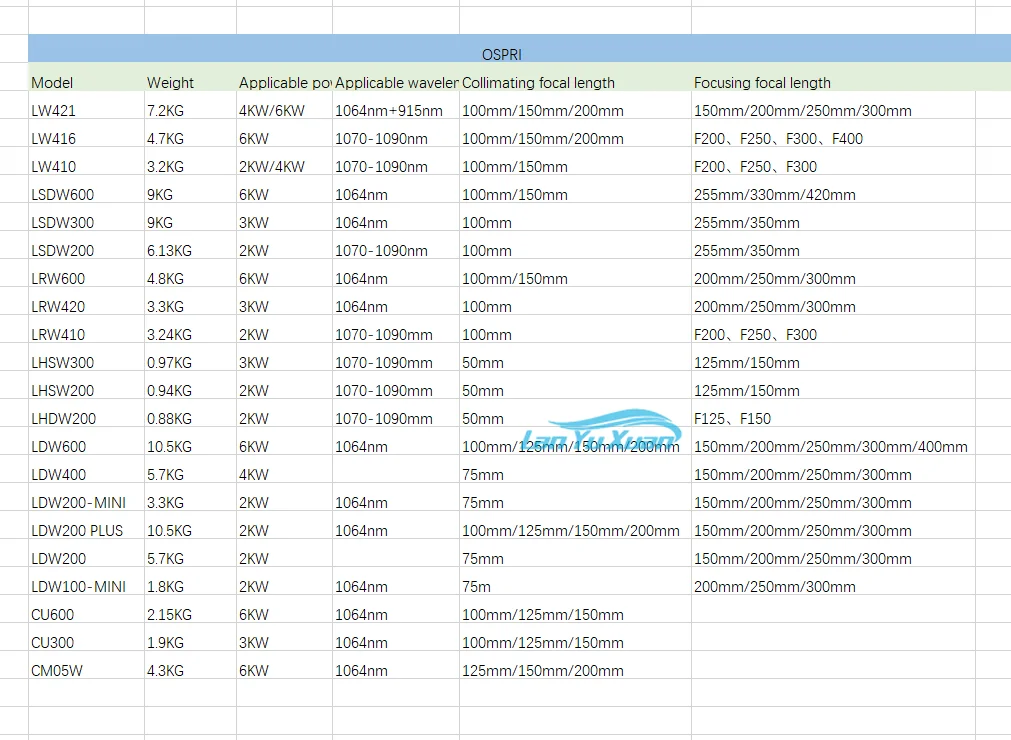This screenshot has height=740, width=1011.
Task: Click the 0.94KG weight cell
Action: [190, 385]
